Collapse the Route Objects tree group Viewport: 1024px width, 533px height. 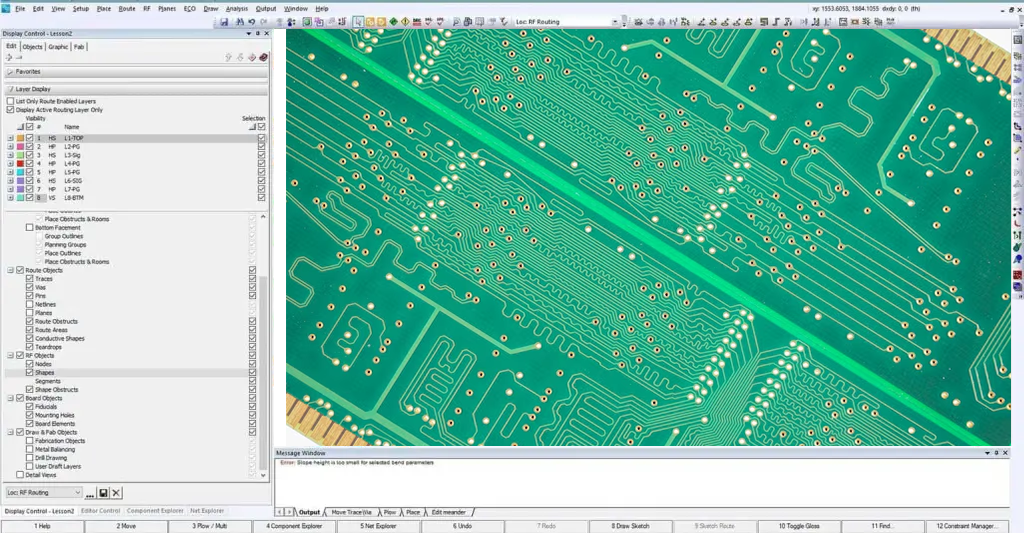coord(10,270)
